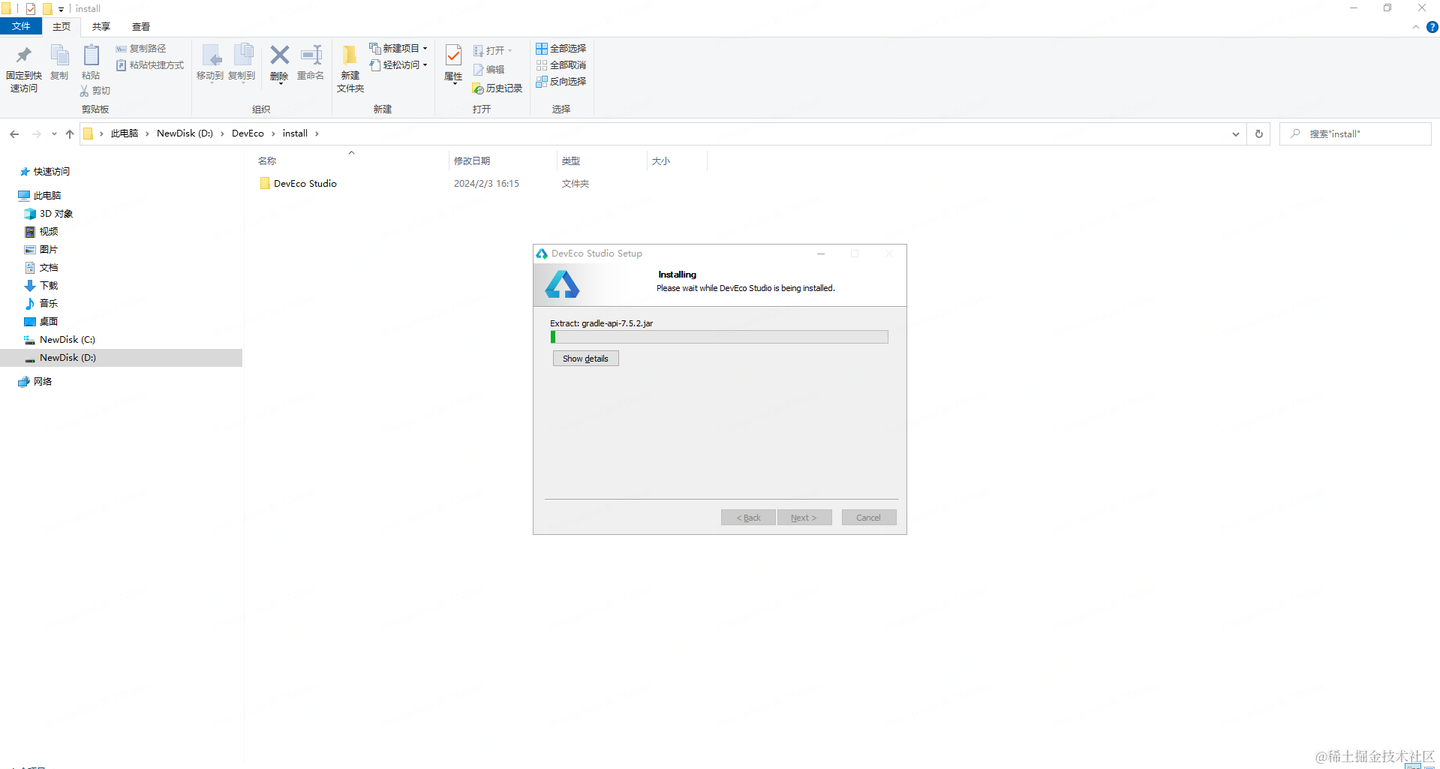Click Select all in ribbon
This screenshot has width=1440, height=769.
tap(561, 48)
